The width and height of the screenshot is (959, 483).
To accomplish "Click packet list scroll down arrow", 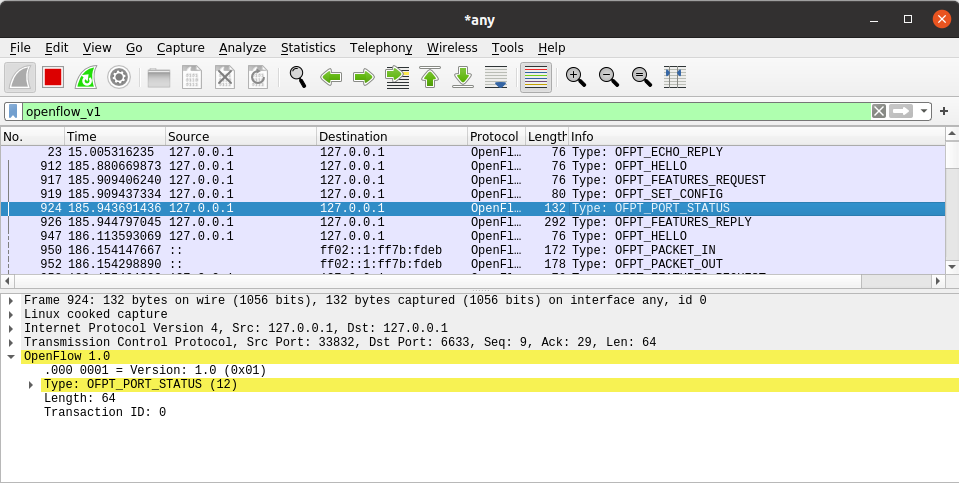I will pyautogui.click(x=952, y=267).
